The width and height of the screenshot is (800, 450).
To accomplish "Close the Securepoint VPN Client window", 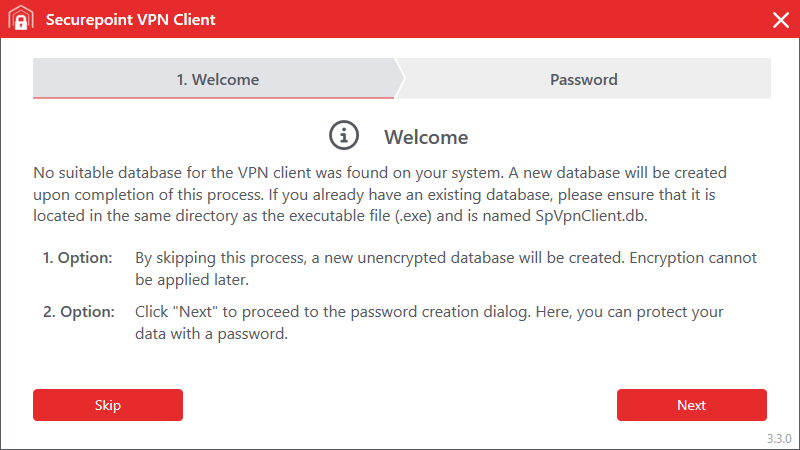I will pyautogui.click(x=781, y=20).
